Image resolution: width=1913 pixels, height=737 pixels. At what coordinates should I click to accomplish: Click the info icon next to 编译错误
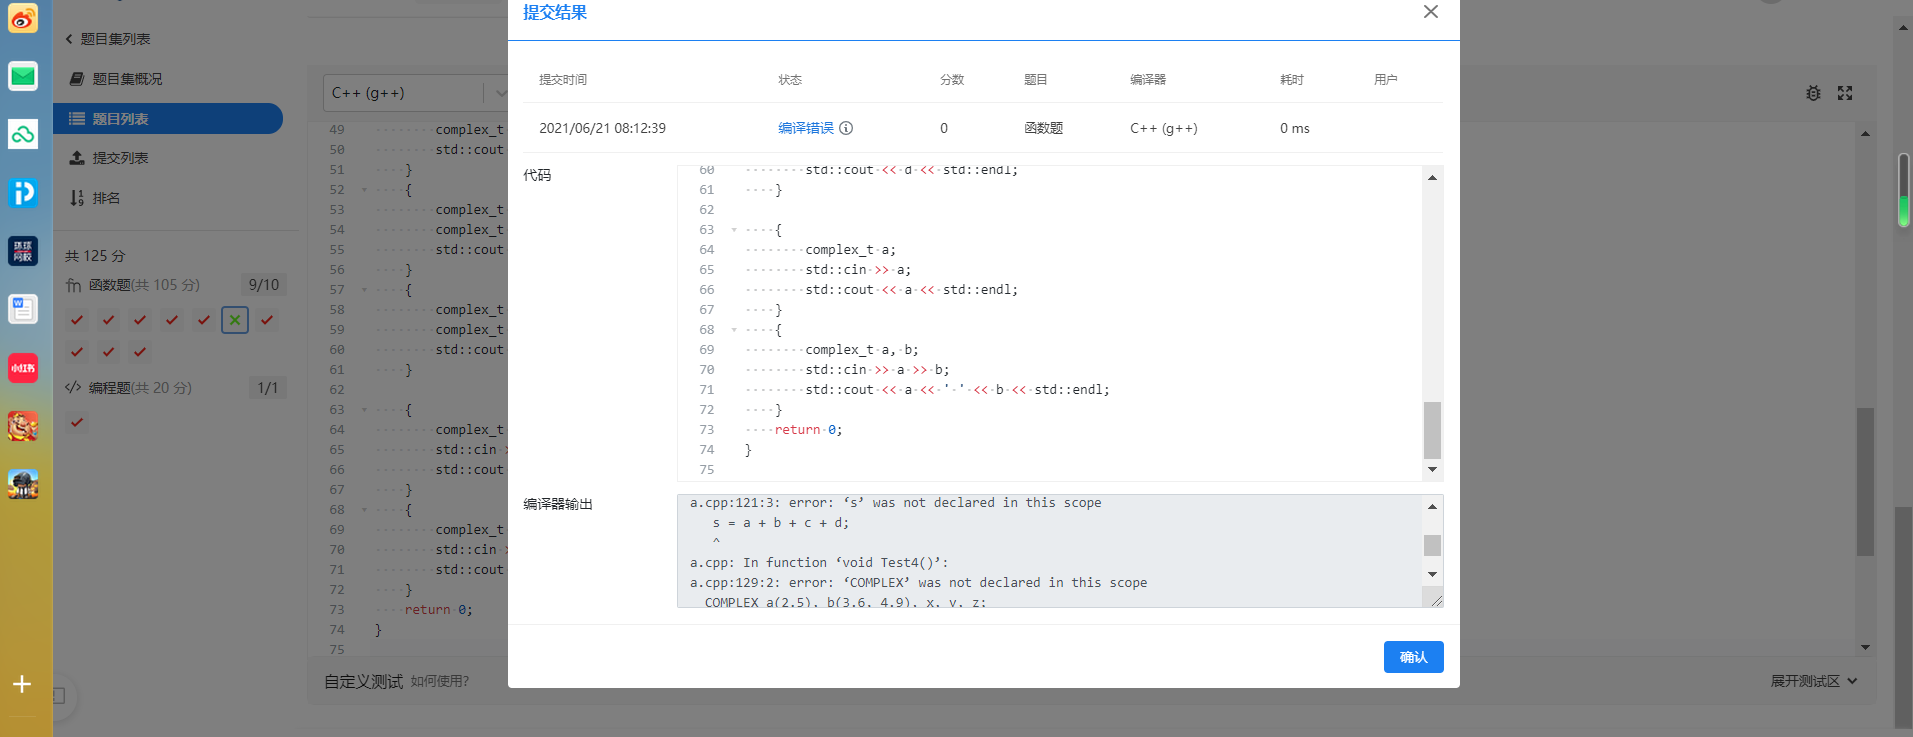[846, 128]
